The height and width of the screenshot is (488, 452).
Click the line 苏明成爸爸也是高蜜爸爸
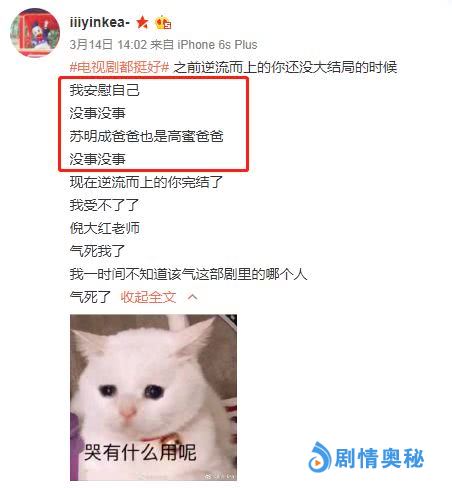coord(146,136)
